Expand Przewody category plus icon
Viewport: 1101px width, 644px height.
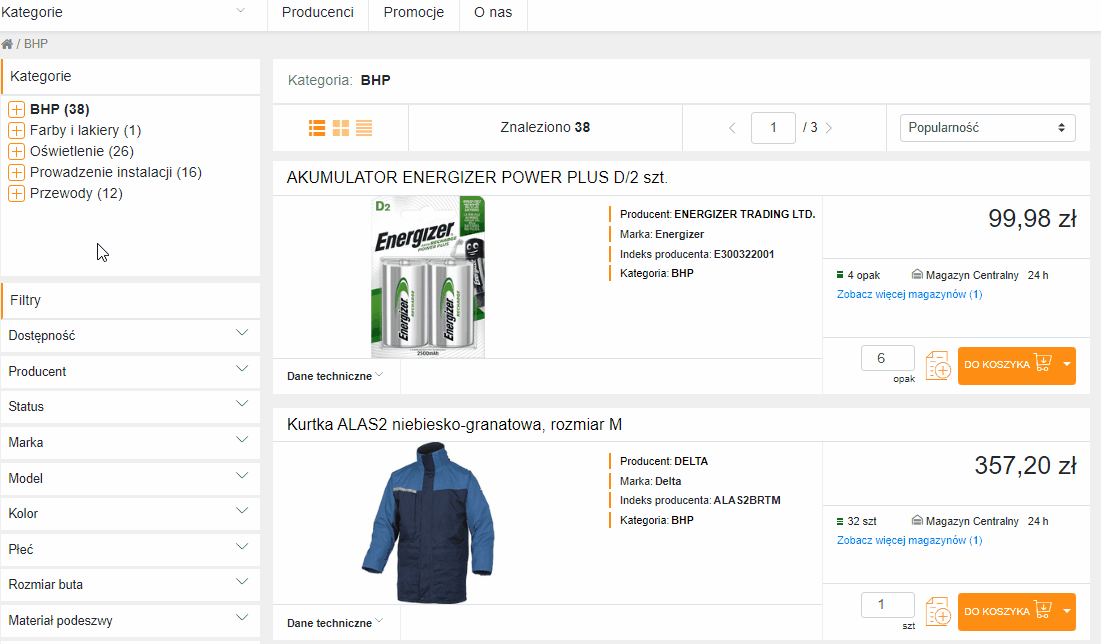click(x=16, y=194)
